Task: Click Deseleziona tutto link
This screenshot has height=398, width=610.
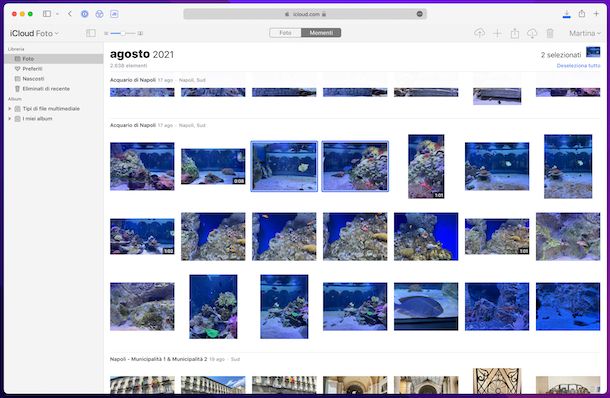Action: 578,66
